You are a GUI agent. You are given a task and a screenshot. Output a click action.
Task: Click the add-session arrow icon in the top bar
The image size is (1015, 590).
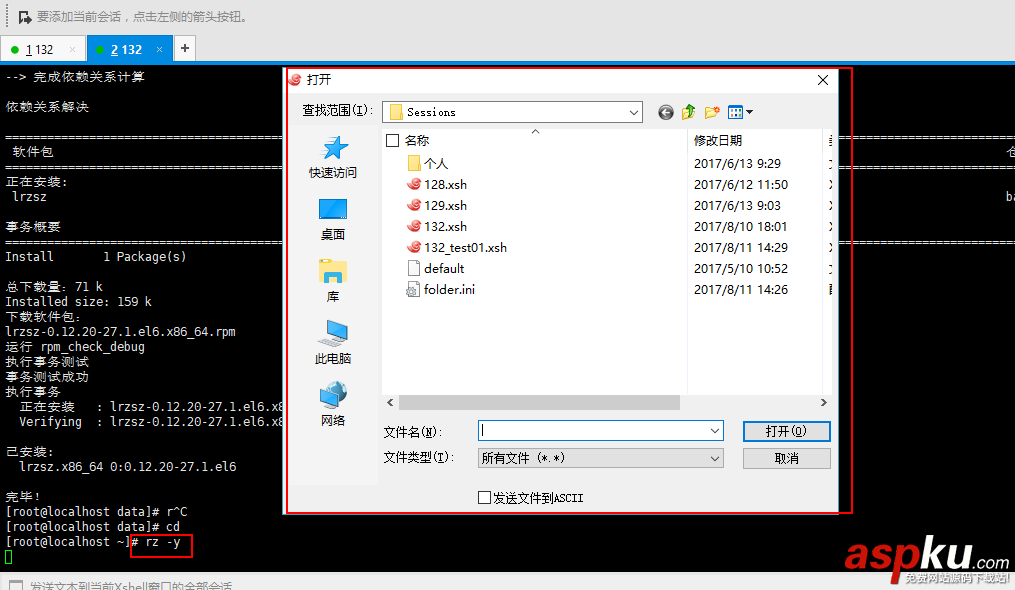[25, 17]
